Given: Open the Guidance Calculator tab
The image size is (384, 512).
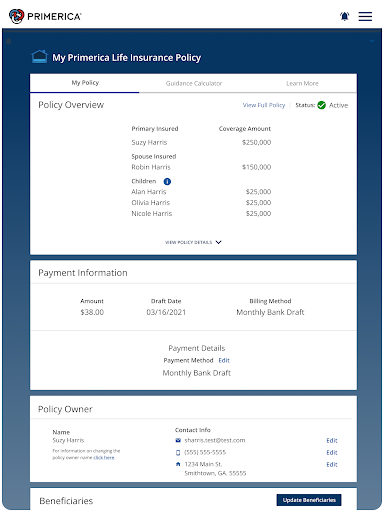Looking at the screenshot, I should point(194,83).
